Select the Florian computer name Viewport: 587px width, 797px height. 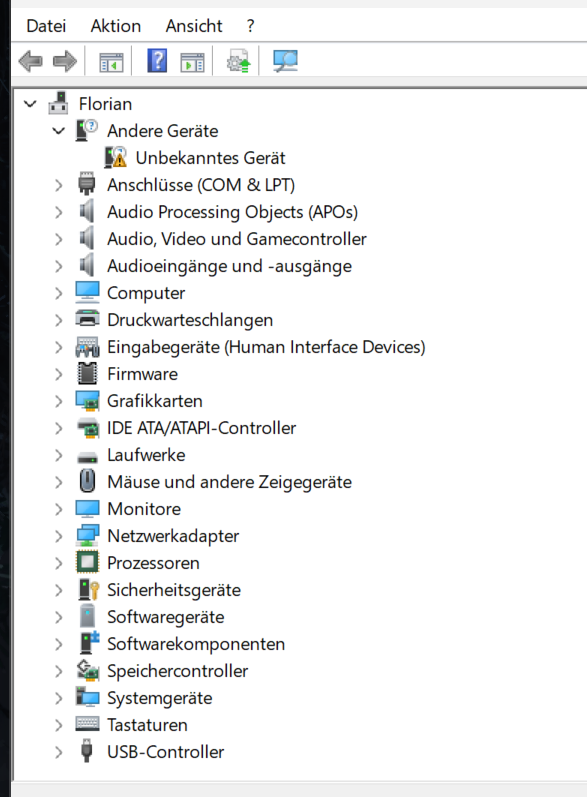105,104
